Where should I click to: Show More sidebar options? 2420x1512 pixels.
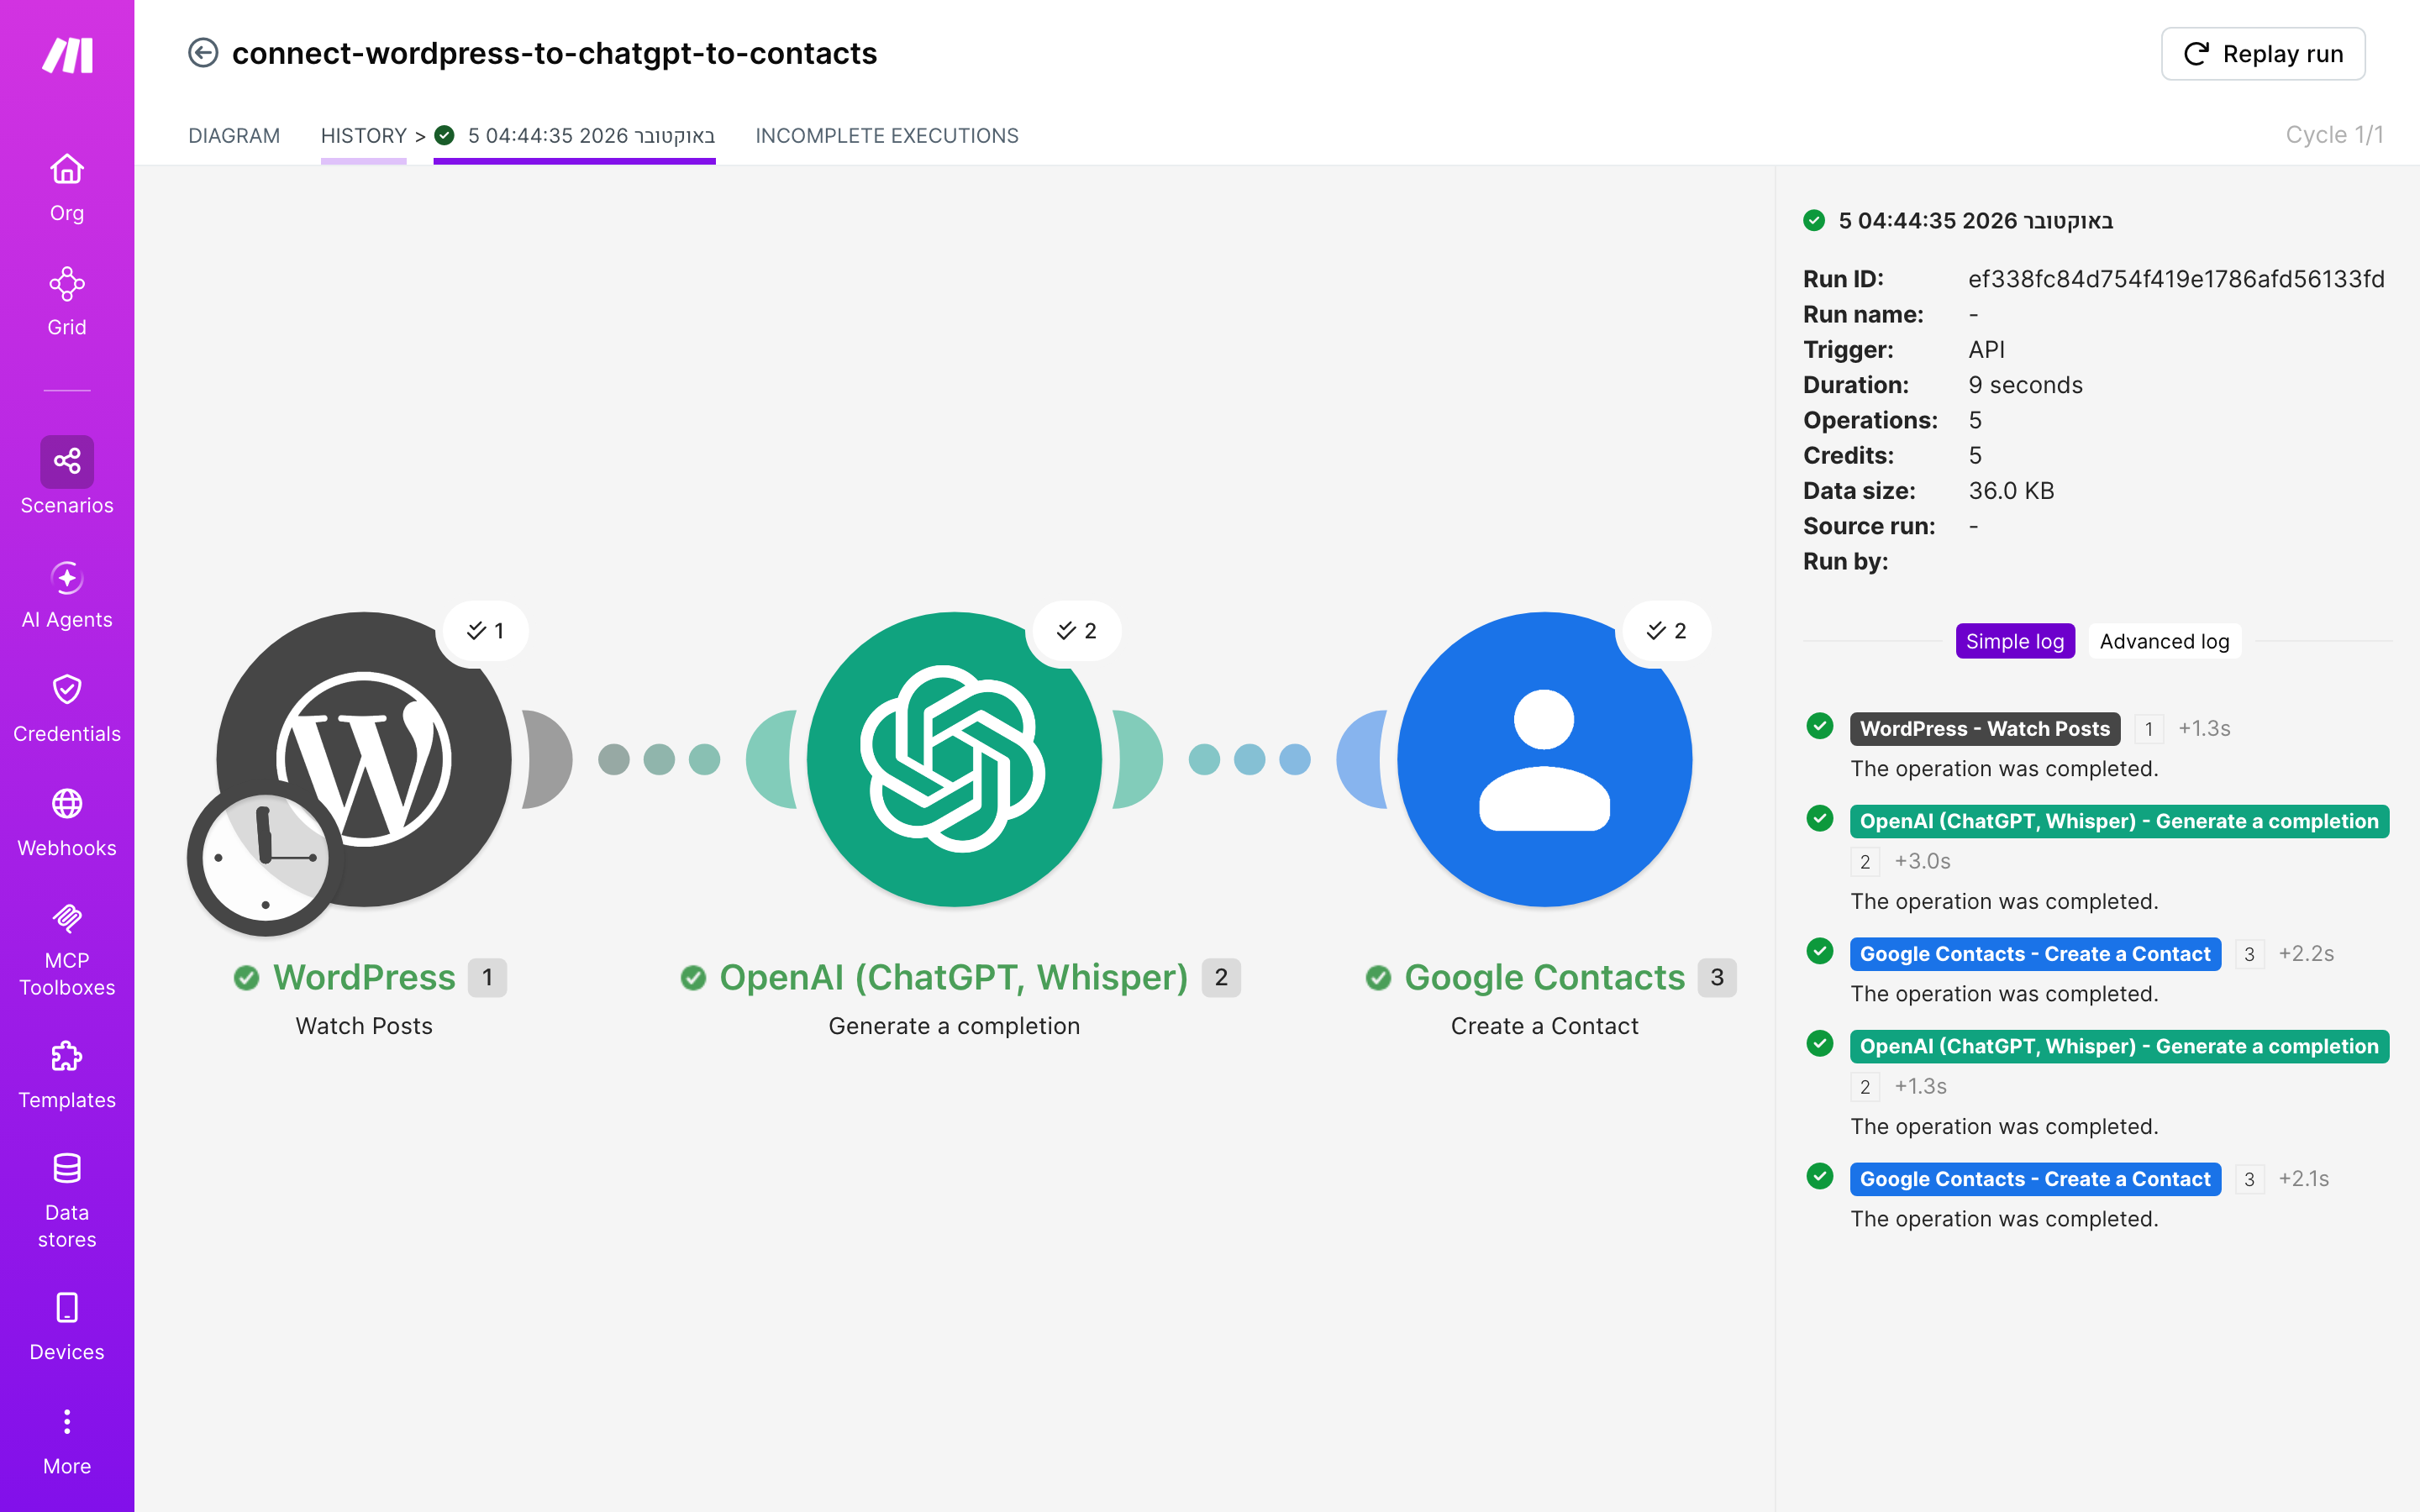pyautogui.click(x=67, y=1441)
